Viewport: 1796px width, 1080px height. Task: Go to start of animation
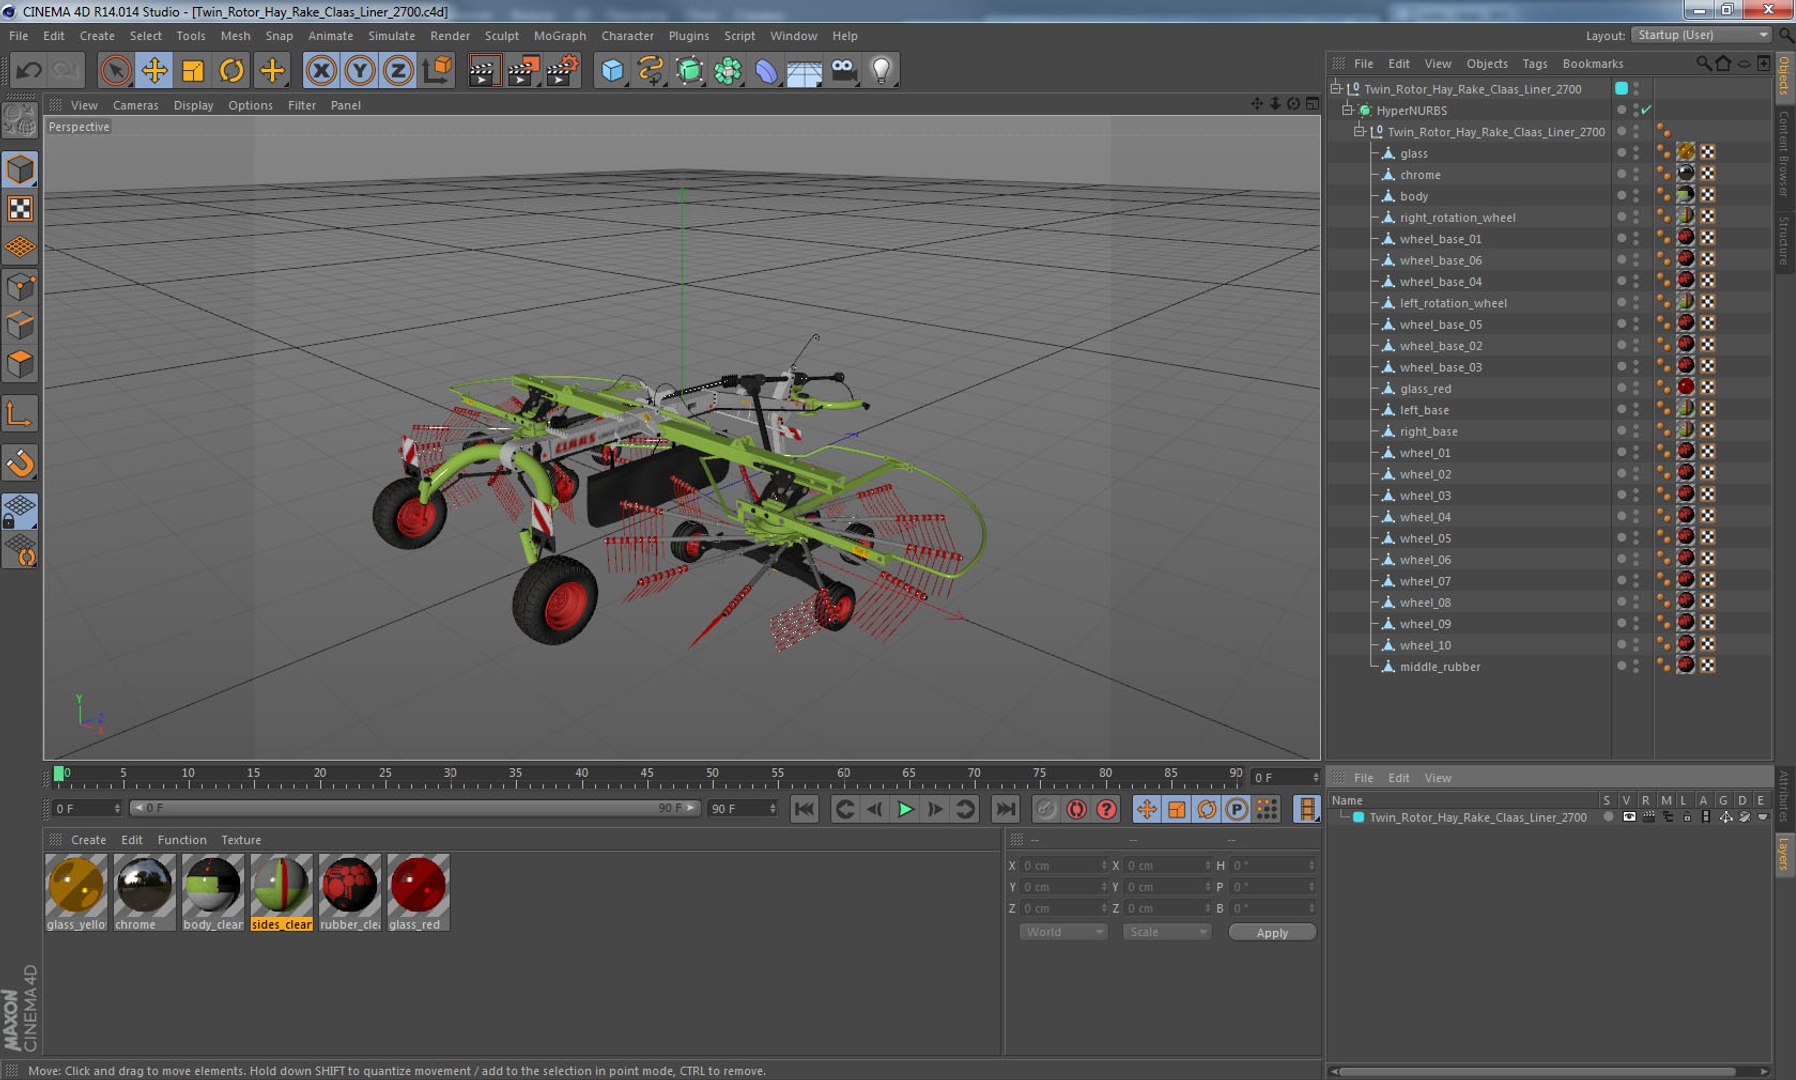point(804,809)
